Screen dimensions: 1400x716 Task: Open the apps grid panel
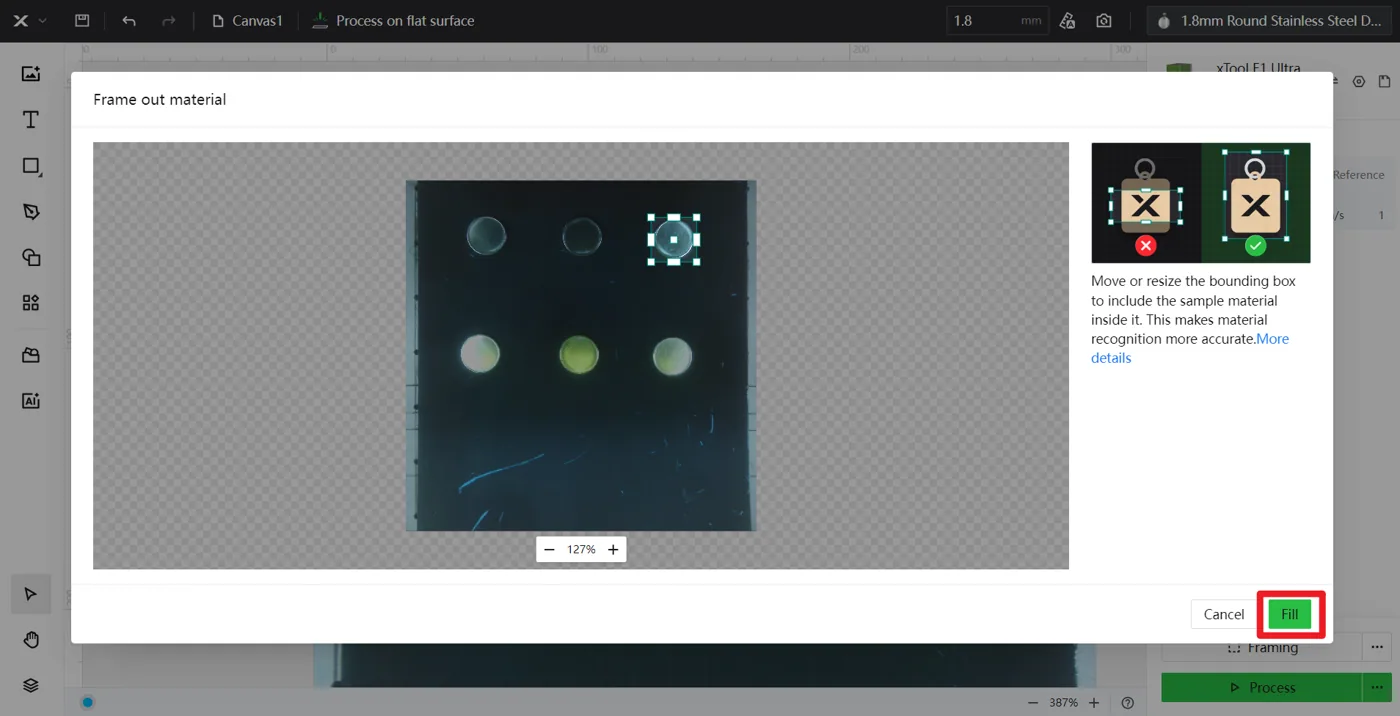coord(31,303)
